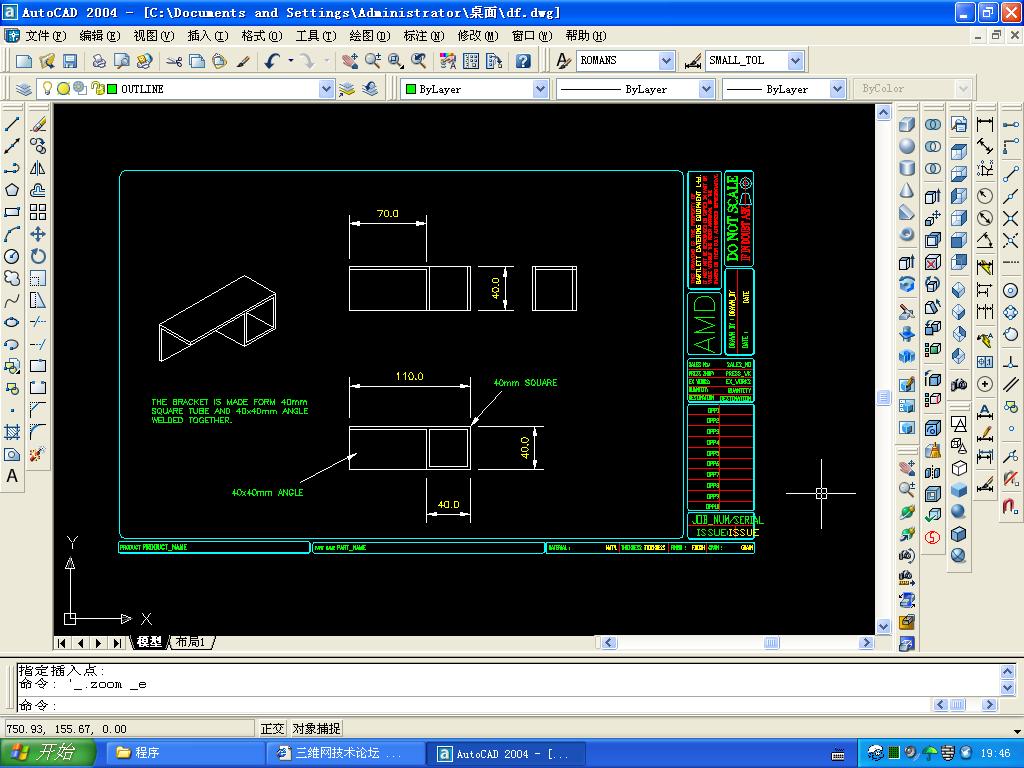This screenshot has width=1024, height=768.
Task: Open the 视图(V) menu
Action: tap(153, 36)
